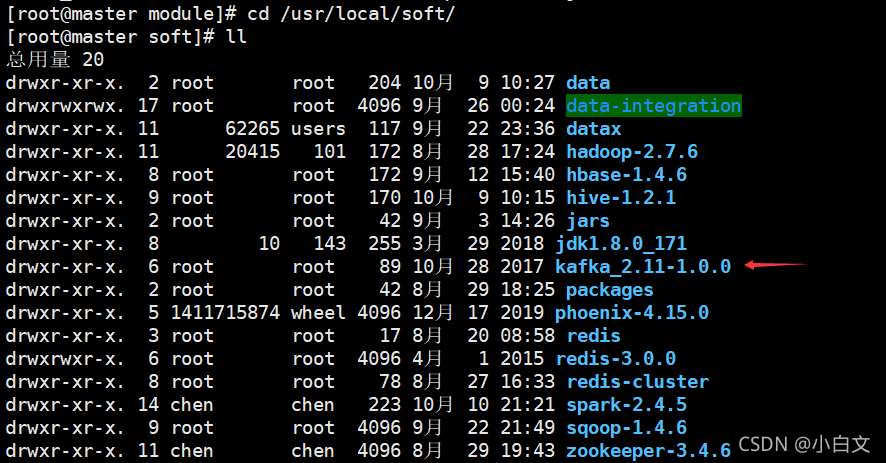This screenshot has width=886, height=463.
Task: Click the 'll' command at the prompt
Action: pos(236,37)
